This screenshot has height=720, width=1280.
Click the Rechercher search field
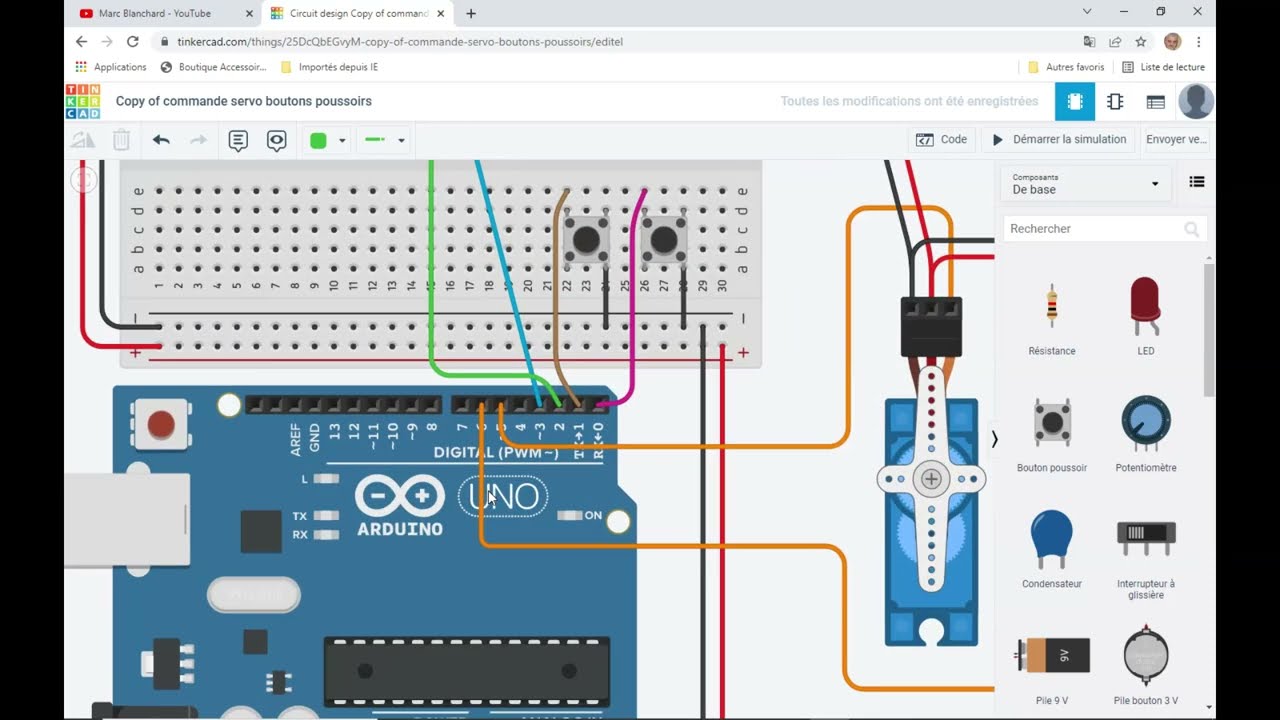click(1104, 229)
